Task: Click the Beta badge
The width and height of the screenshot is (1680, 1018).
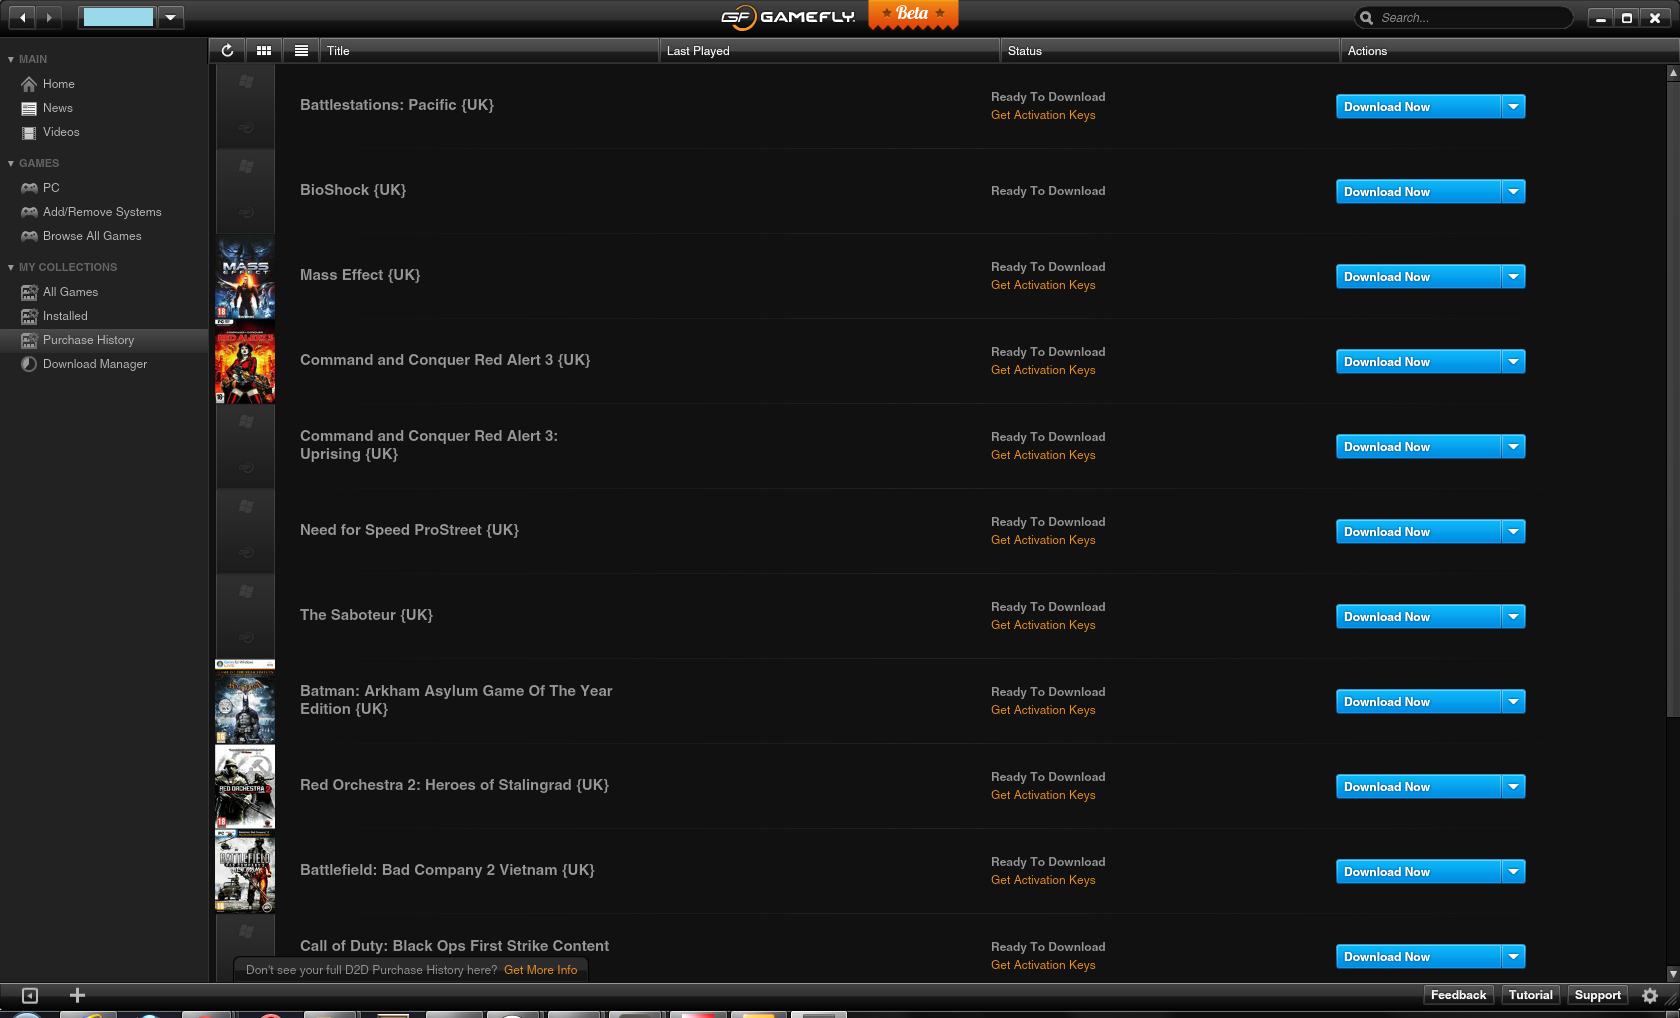Action: tap(913, 15)
